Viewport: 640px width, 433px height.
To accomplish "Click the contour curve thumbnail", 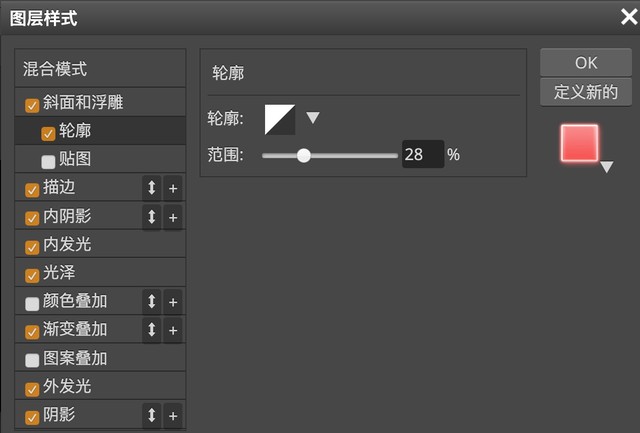I will (x=280, y=119).
